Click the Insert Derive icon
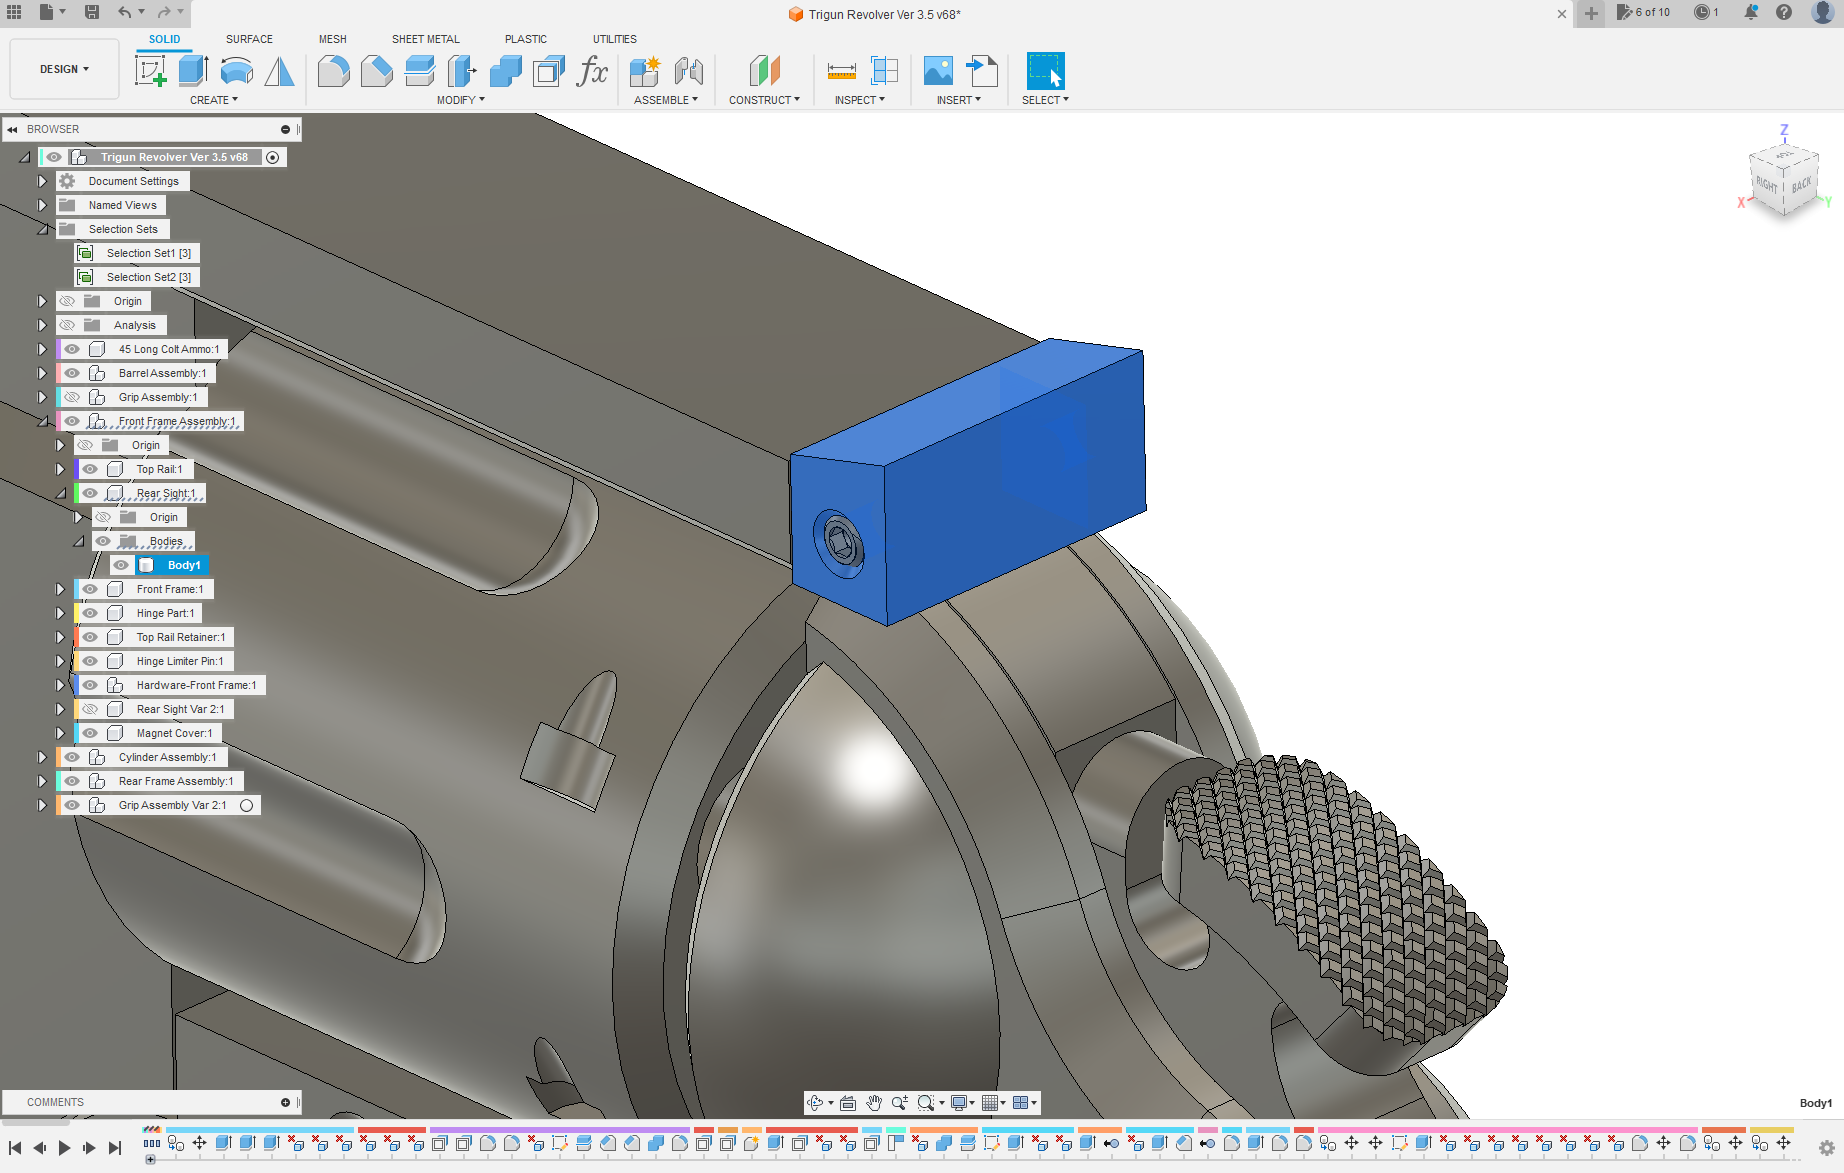1844x1173 pixels. coord(982,71)
